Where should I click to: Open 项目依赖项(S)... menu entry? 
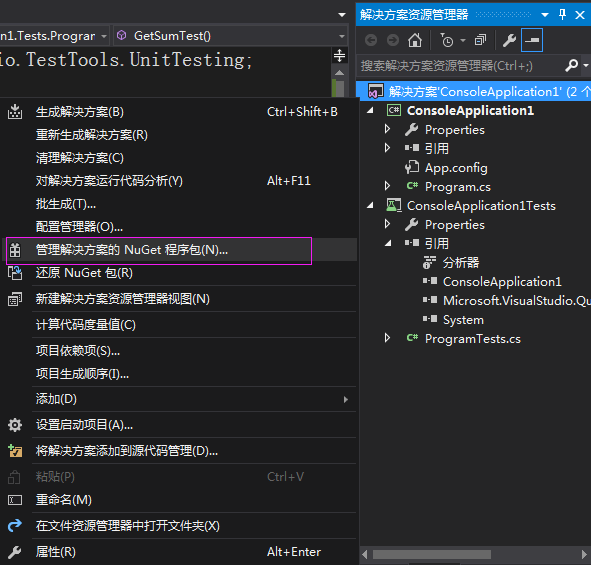(x=78, y=351)
